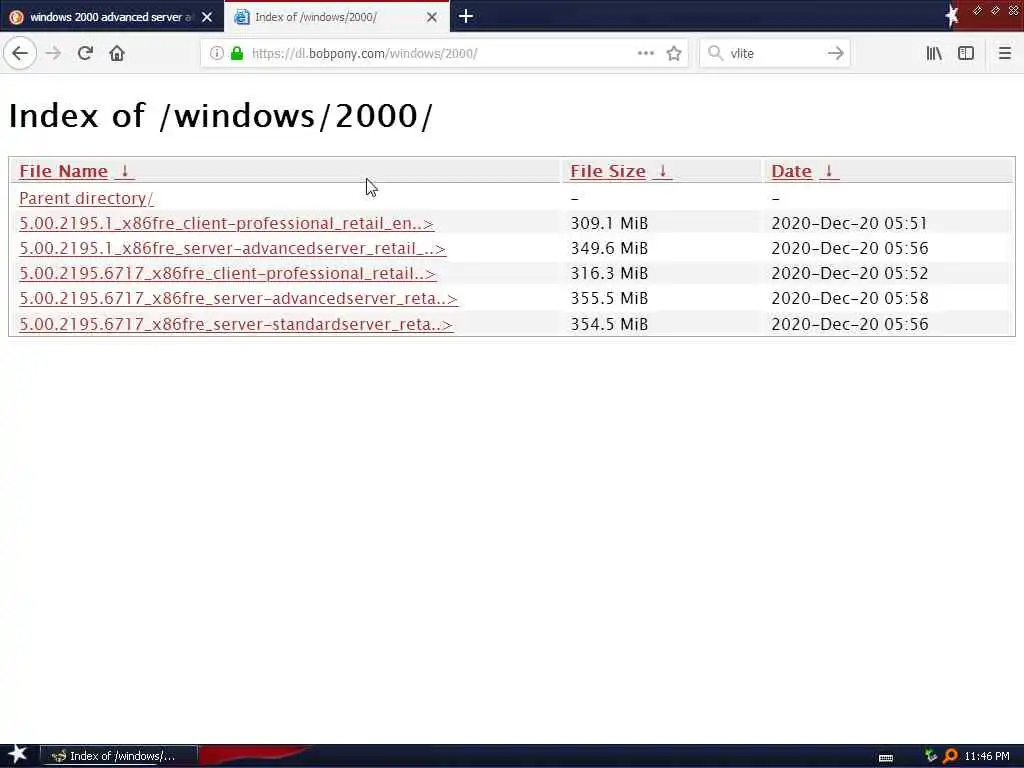This screenshot has height=768, width=1024.
Task: Click the 349.6 MiB size cell
Action: coord(609,248)
